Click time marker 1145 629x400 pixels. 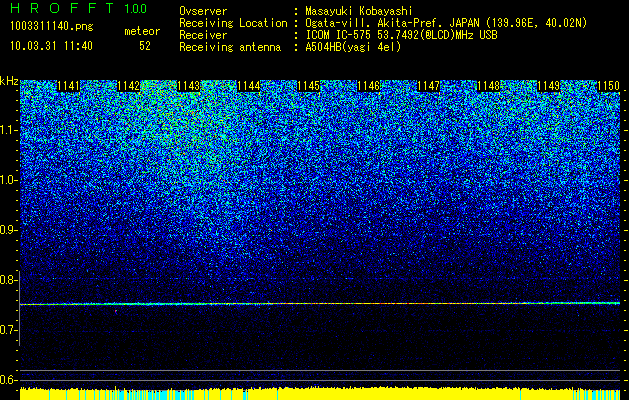point(308,86)
